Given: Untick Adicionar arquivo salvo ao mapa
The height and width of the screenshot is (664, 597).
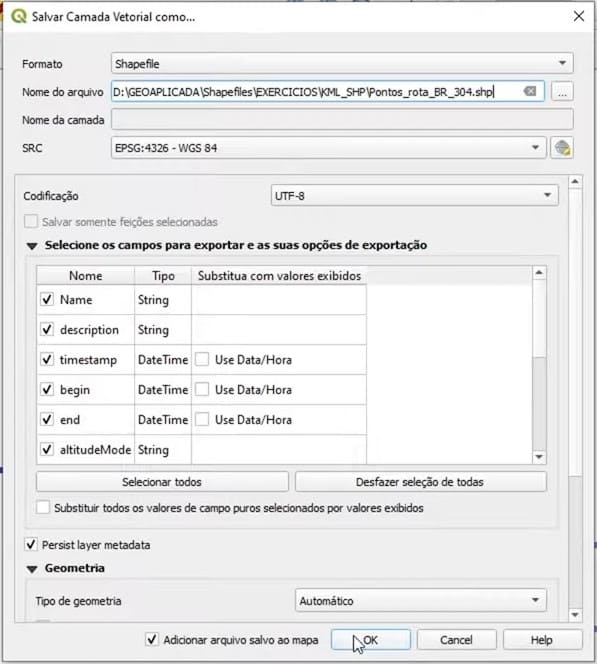Looking at the screenshot, I should (152, 639).
